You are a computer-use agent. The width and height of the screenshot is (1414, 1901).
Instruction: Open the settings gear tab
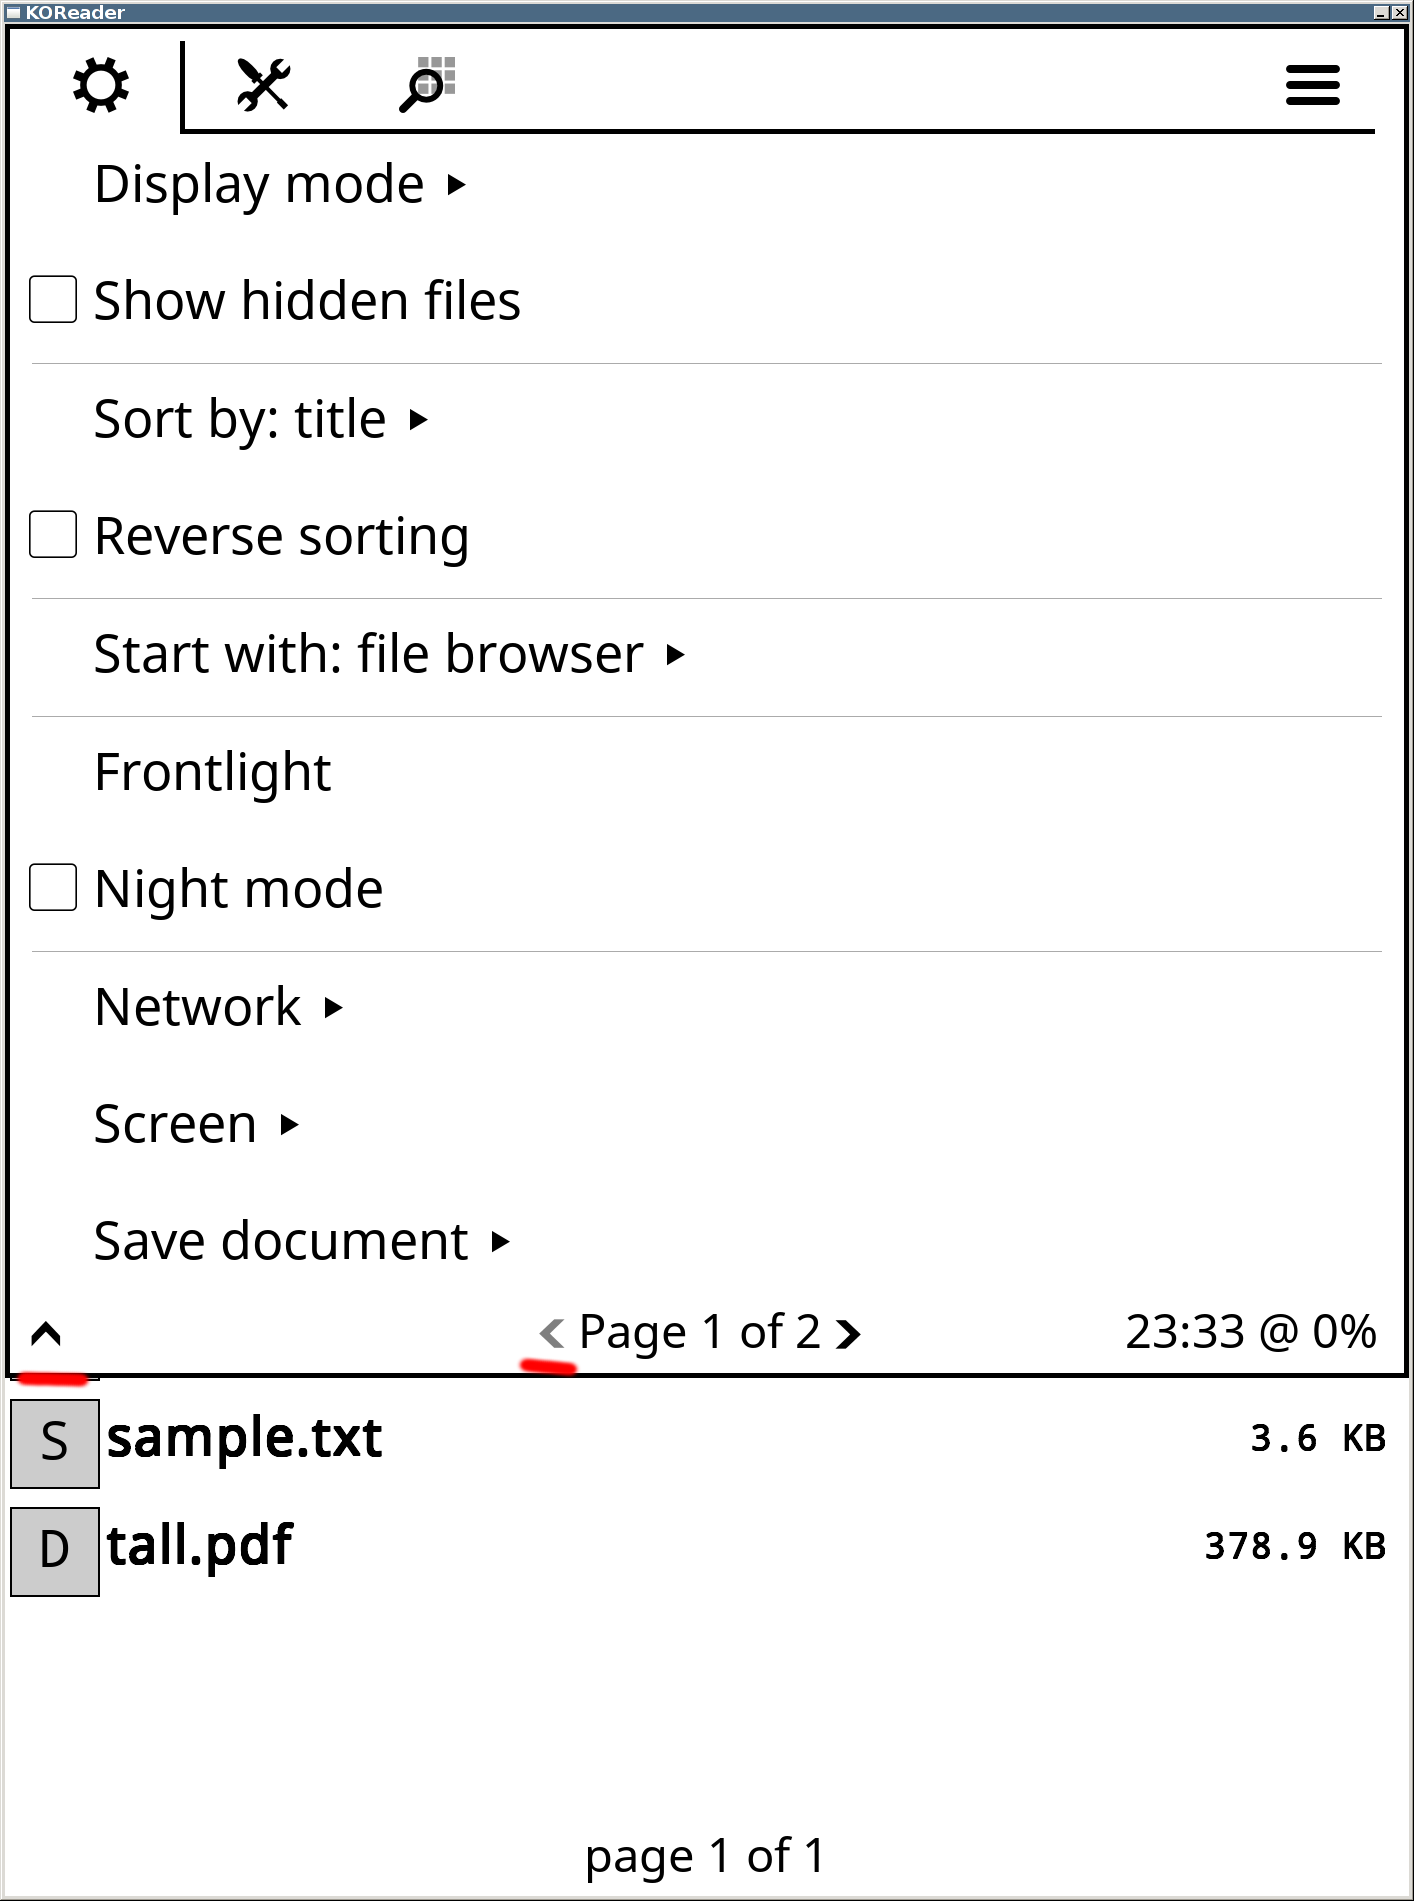point(97,85)
